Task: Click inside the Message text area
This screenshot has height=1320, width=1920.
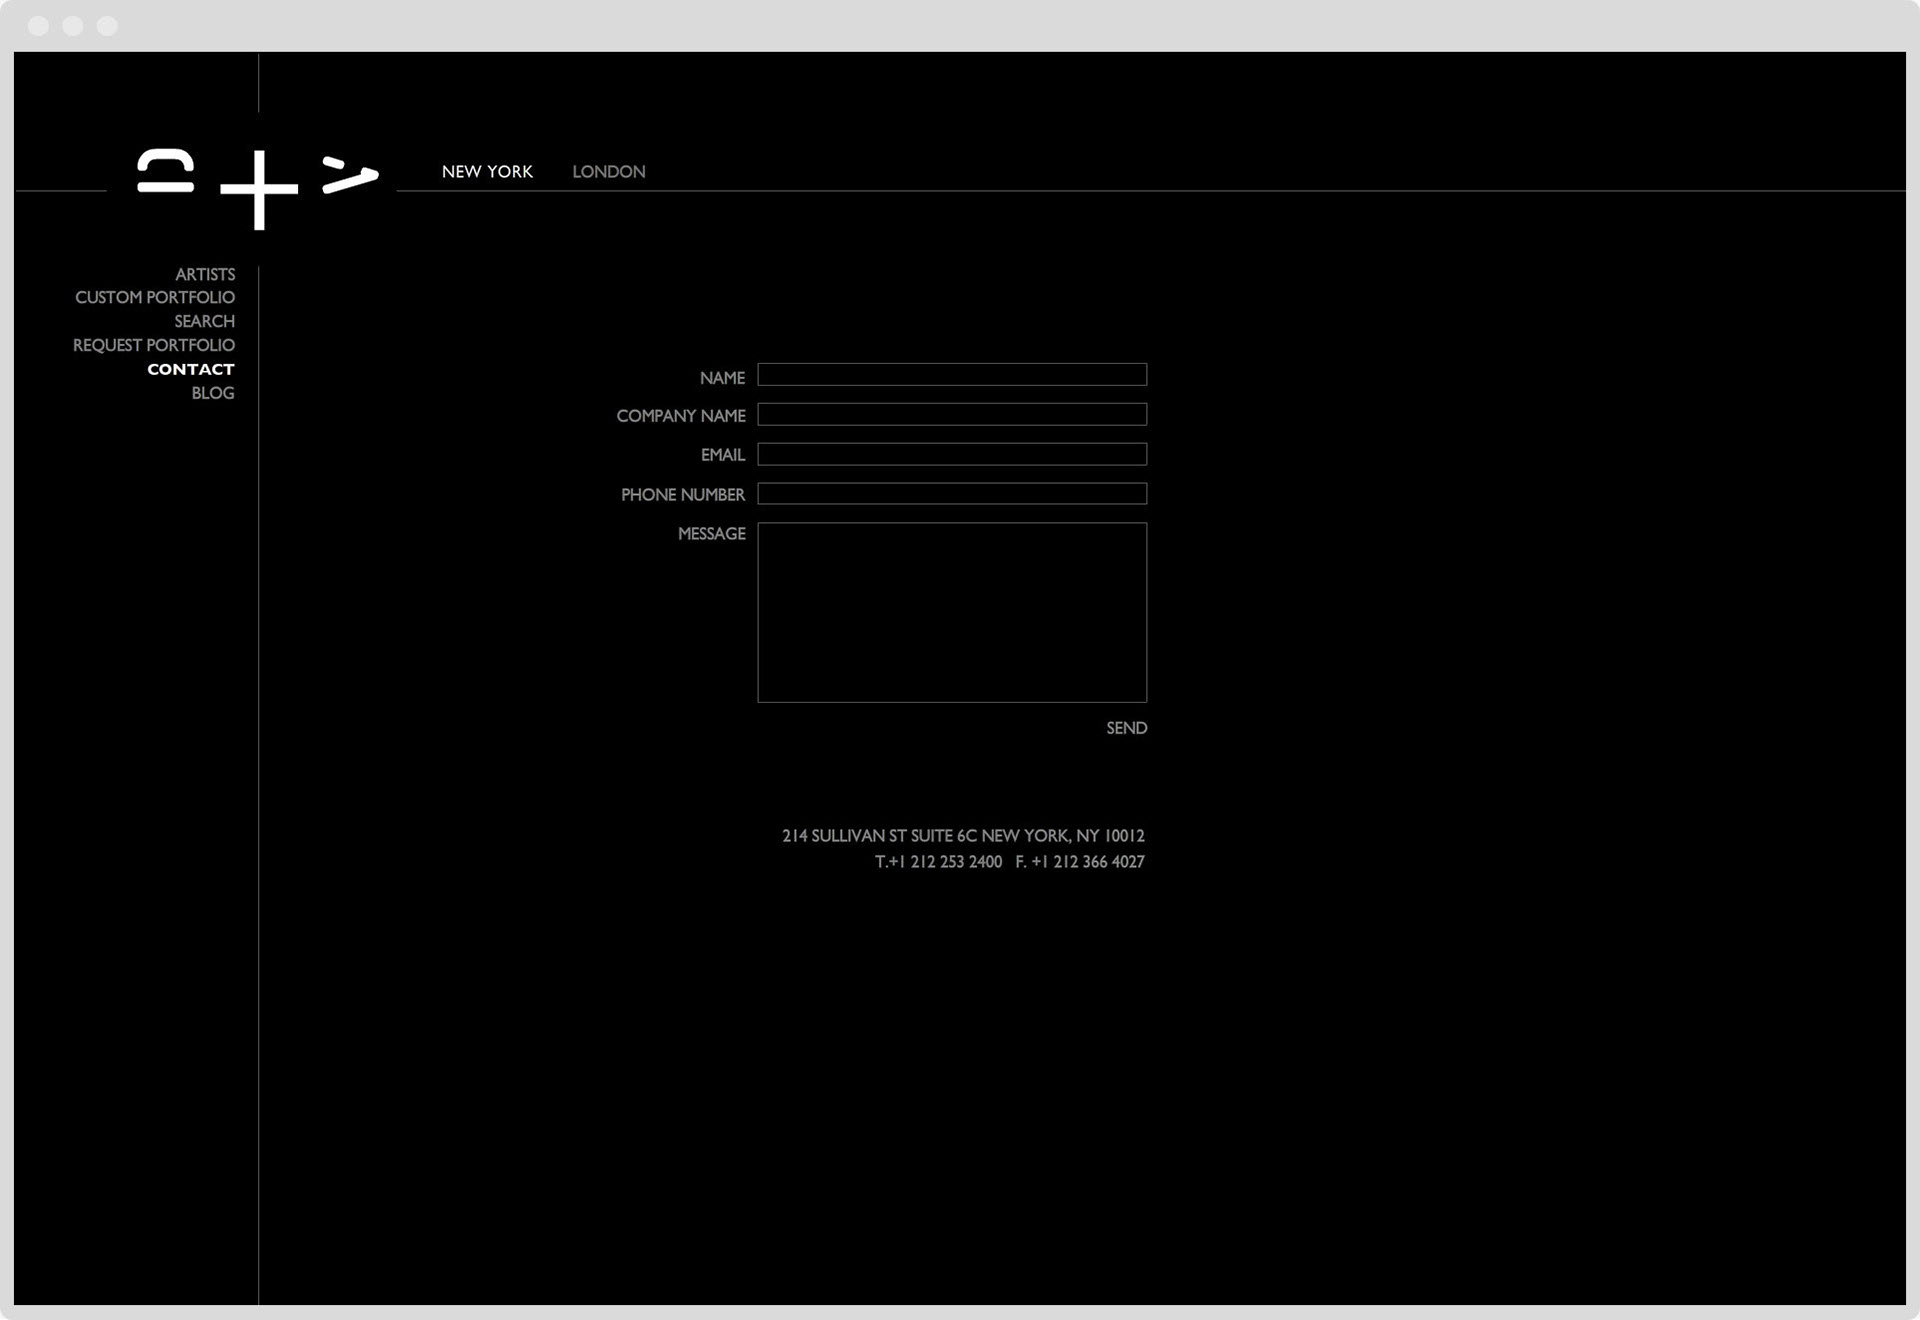Action: pyautogui.click(x=951, y=612)
